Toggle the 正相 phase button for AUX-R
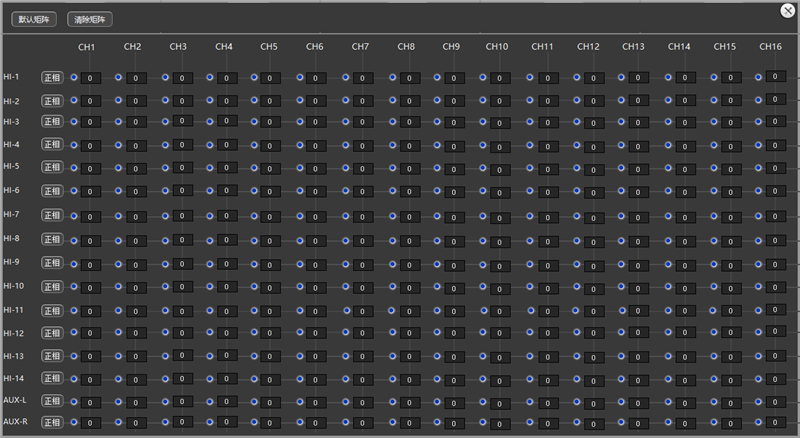This screenshot has height=438, width=800. tap(51, 423)
